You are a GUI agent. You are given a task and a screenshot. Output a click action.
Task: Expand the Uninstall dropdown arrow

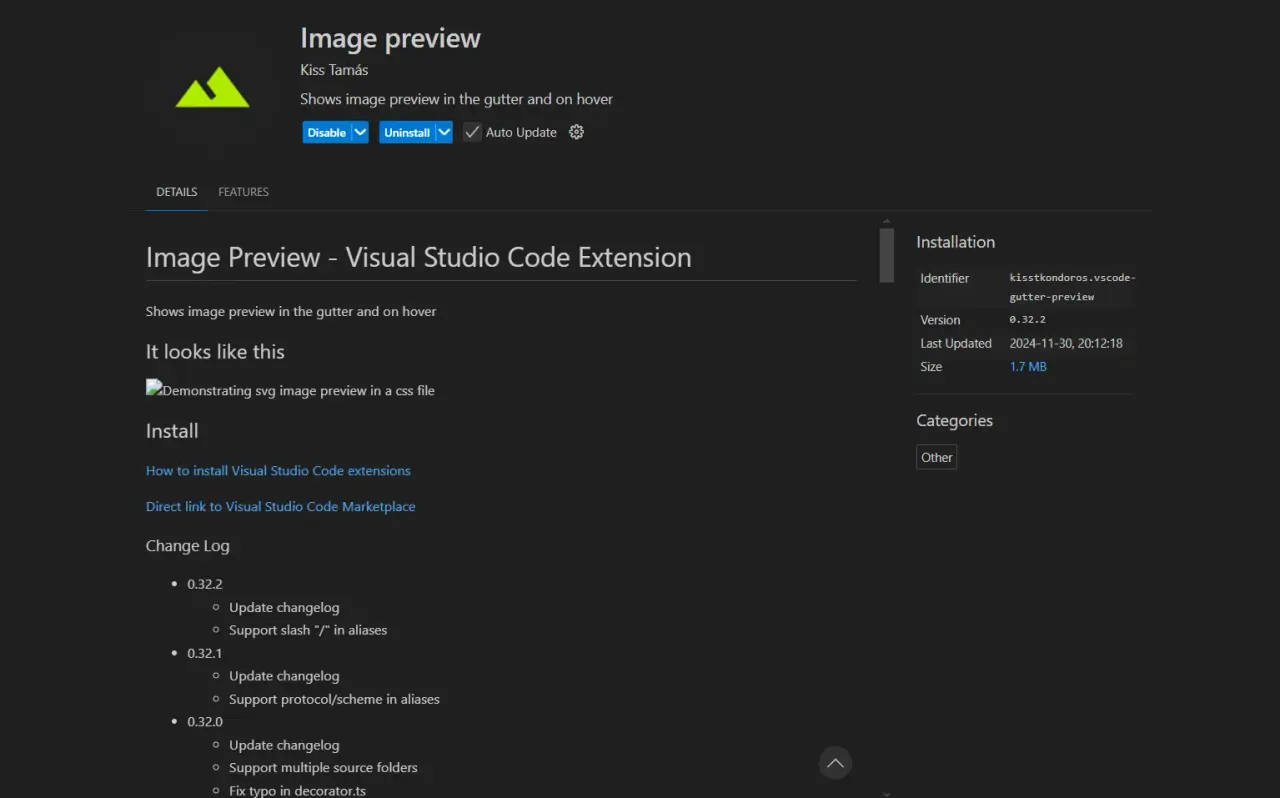point(444,132)
